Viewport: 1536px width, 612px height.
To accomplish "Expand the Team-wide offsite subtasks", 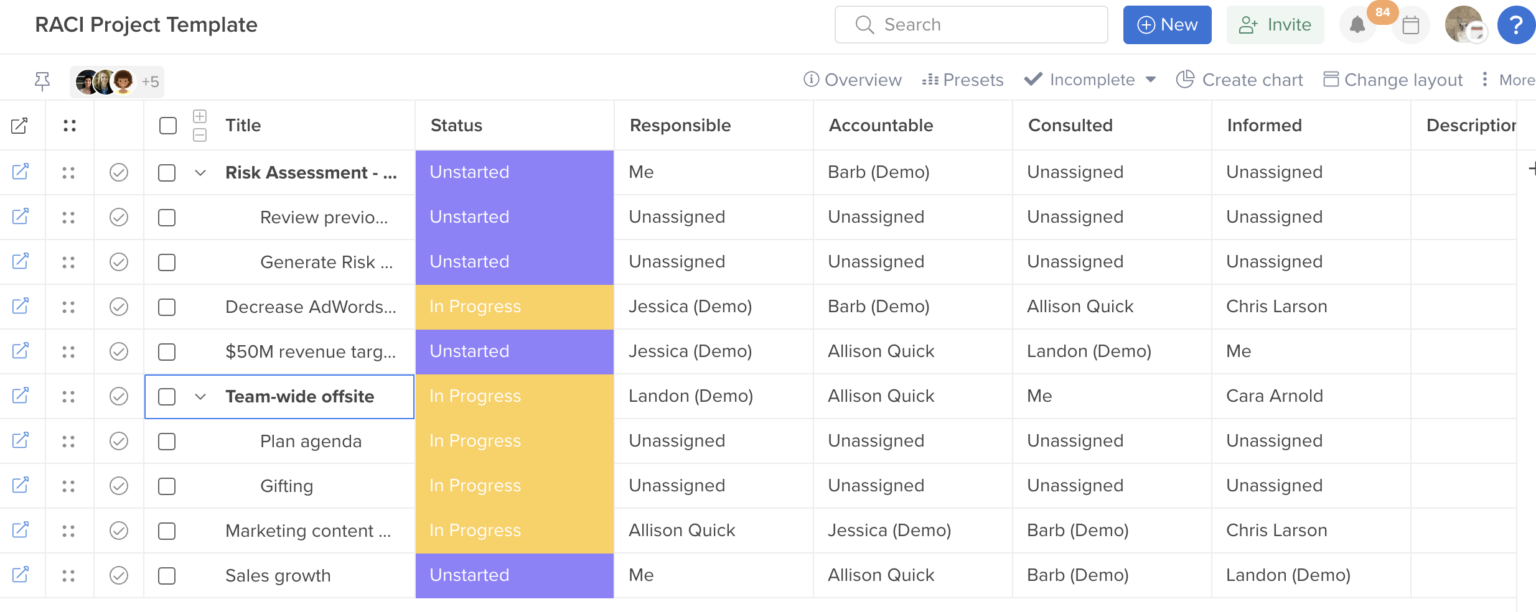I will pos(199,396).
